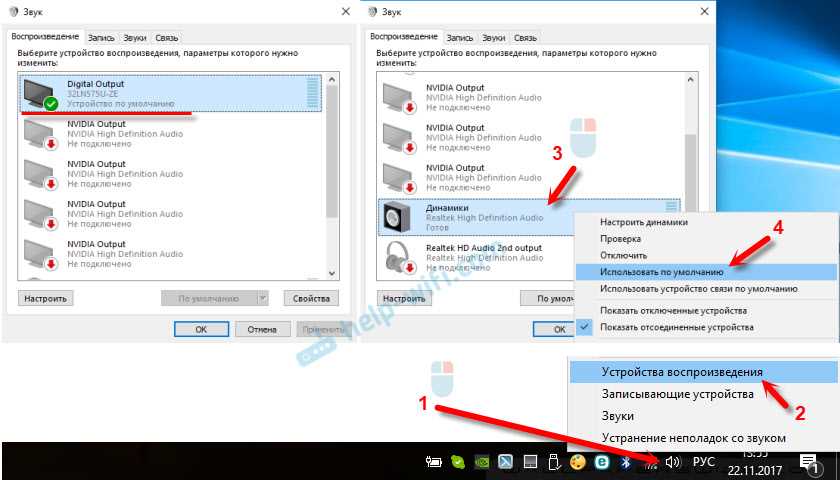Viewport: 840px width, 480px height.
Task: Click the Свойства button
Action: [311, 298]
